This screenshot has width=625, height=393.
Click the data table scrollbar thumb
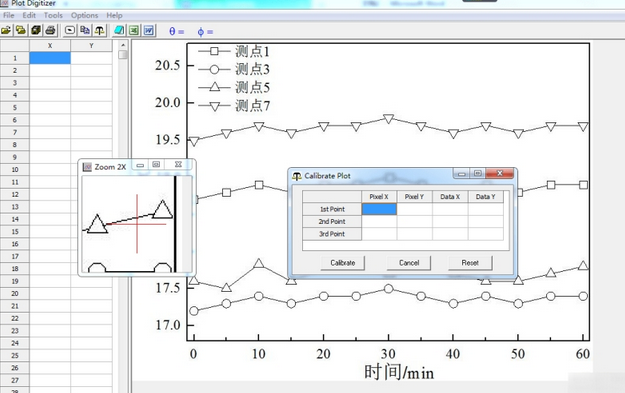[x=123, y=55]
